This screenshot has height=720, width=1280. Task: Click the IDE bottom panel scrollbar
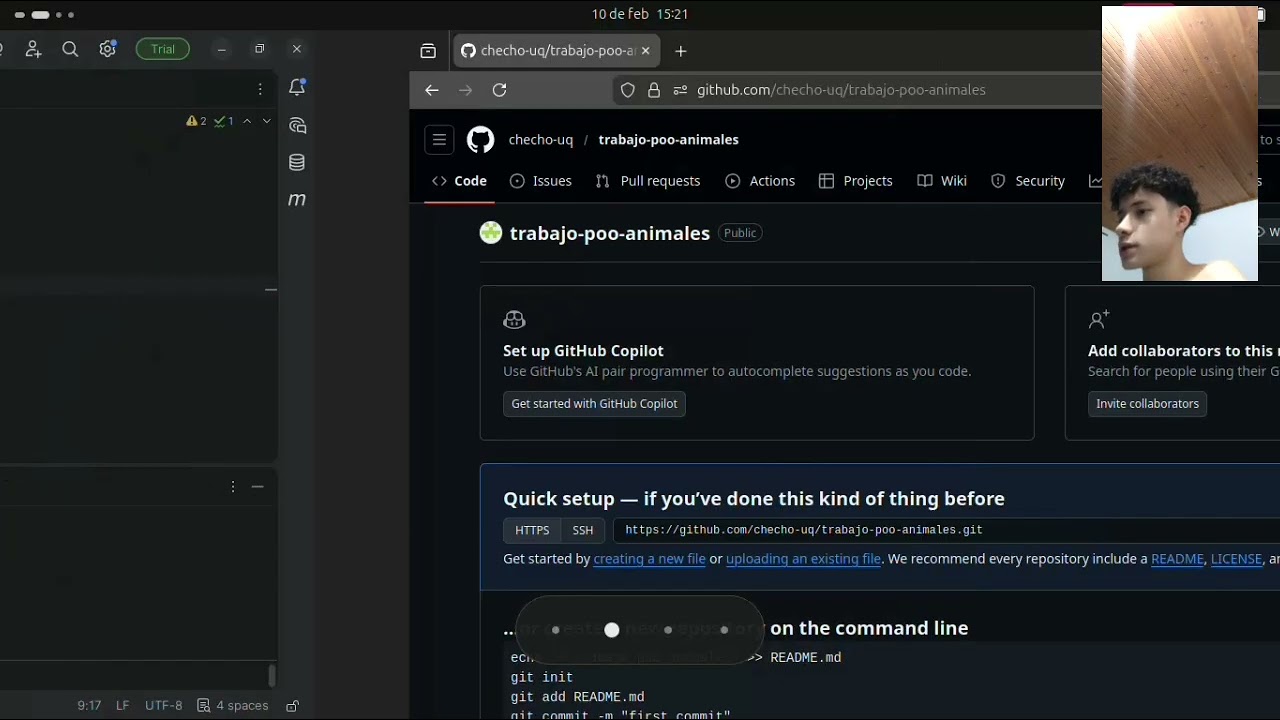pyautogui.click(x=271, y=675)
